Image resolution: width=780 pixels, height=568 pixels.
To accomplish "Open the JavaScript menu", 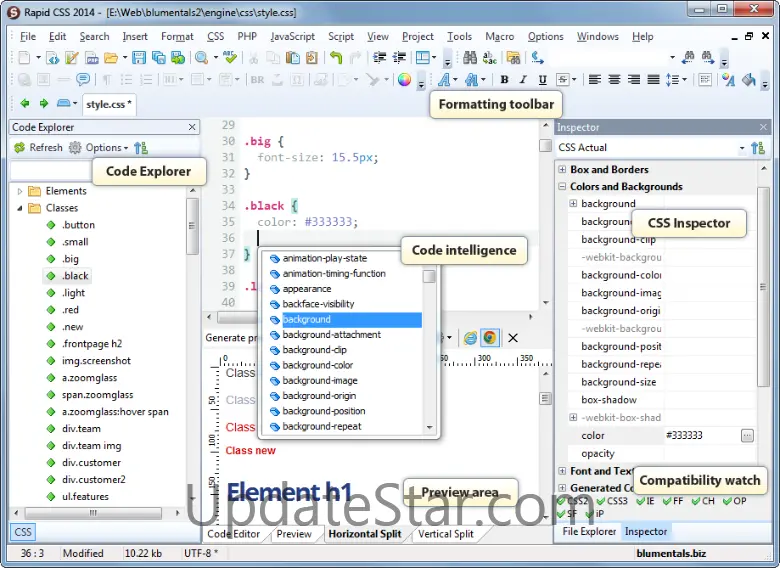I will click(292, 37).
